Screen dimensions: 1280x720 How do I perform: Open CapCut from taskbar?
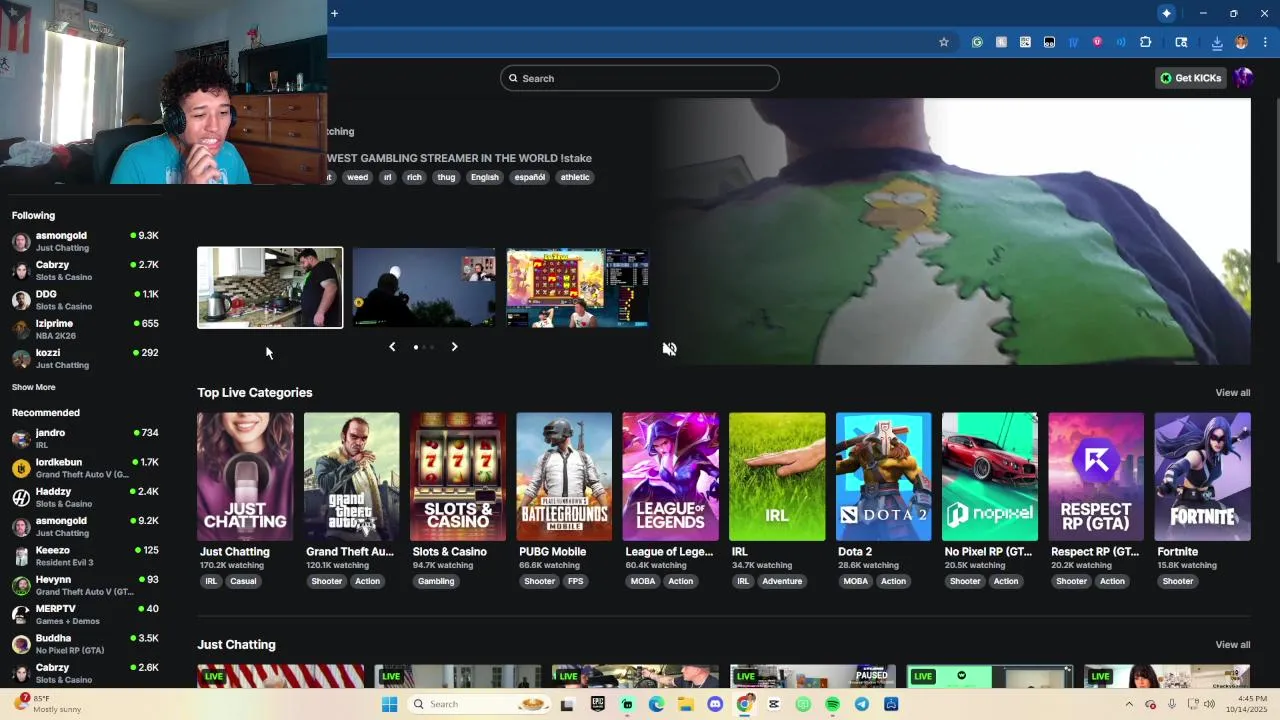click(x=774, y=704)
